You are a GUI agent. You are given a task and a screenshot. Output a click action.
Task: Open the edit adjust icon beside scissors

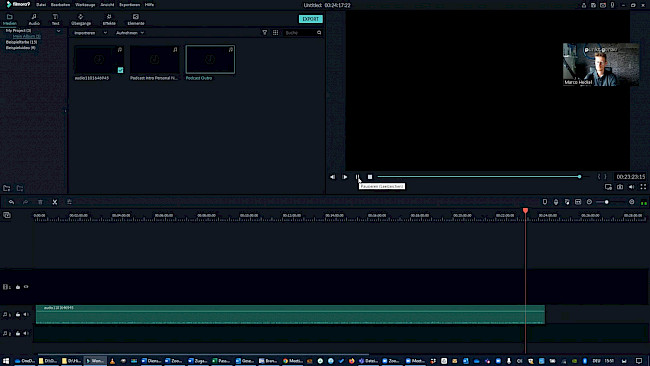69,202
